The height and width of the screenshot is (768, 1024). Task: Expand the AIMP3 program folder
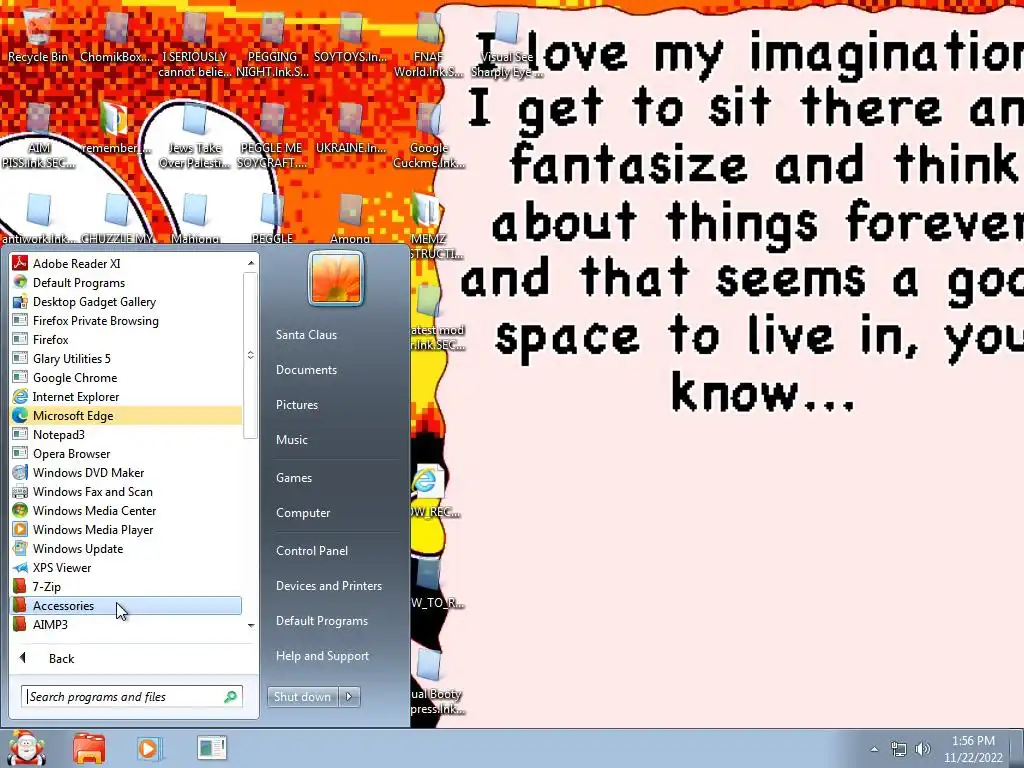tap(126, 624)
